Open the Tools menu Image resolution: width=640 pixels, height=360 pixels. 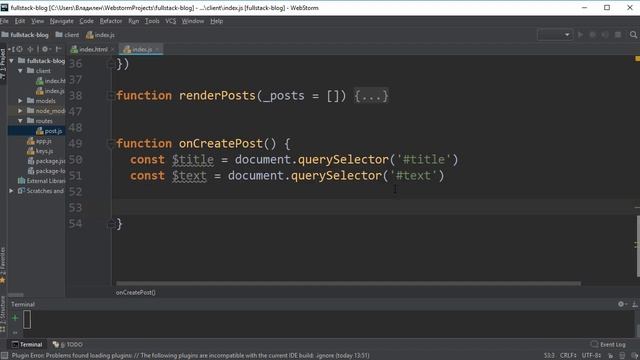[152, 21]
